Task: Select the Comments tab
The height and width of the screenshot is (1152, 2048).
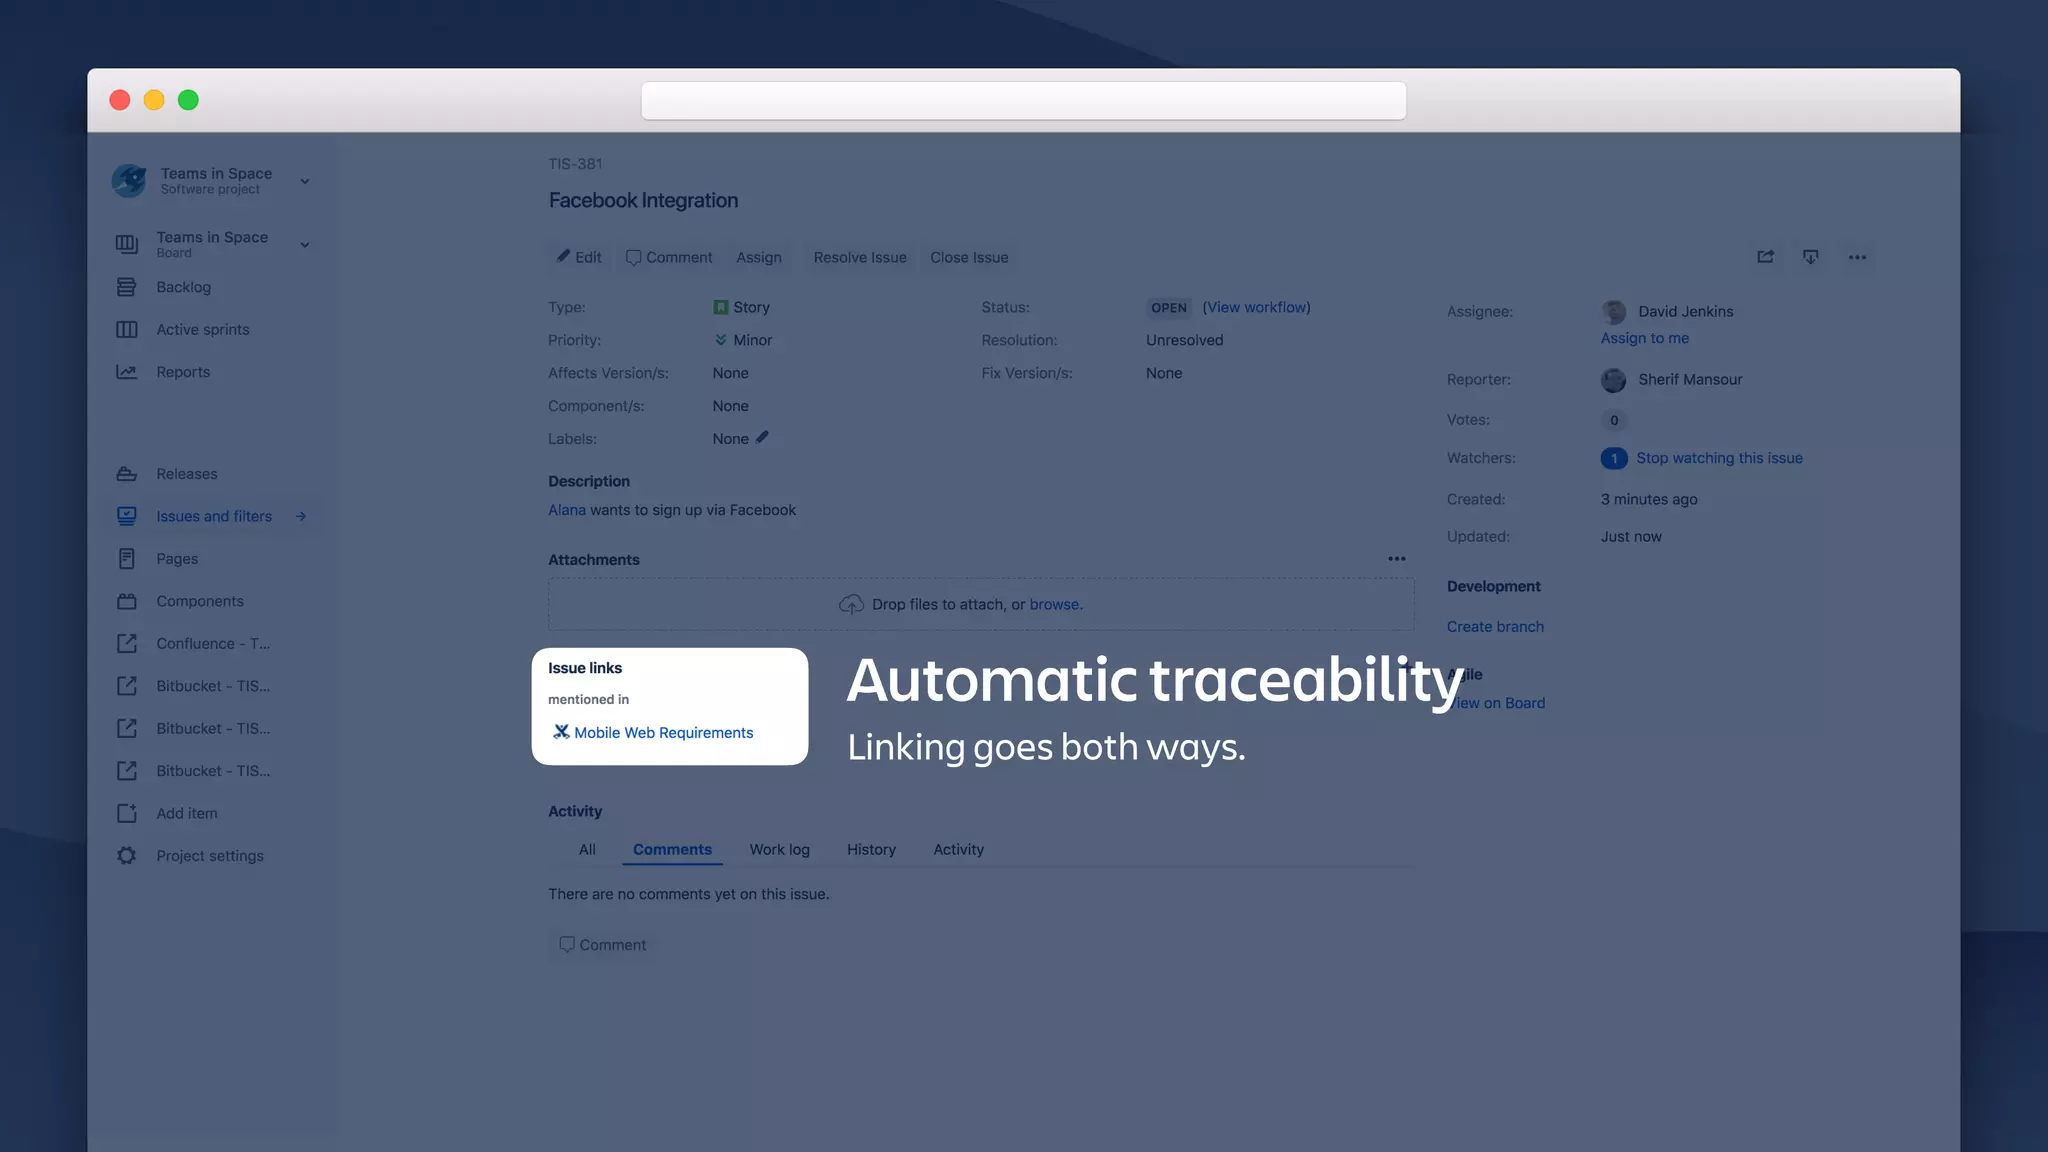Action: (x=672, y=849)
